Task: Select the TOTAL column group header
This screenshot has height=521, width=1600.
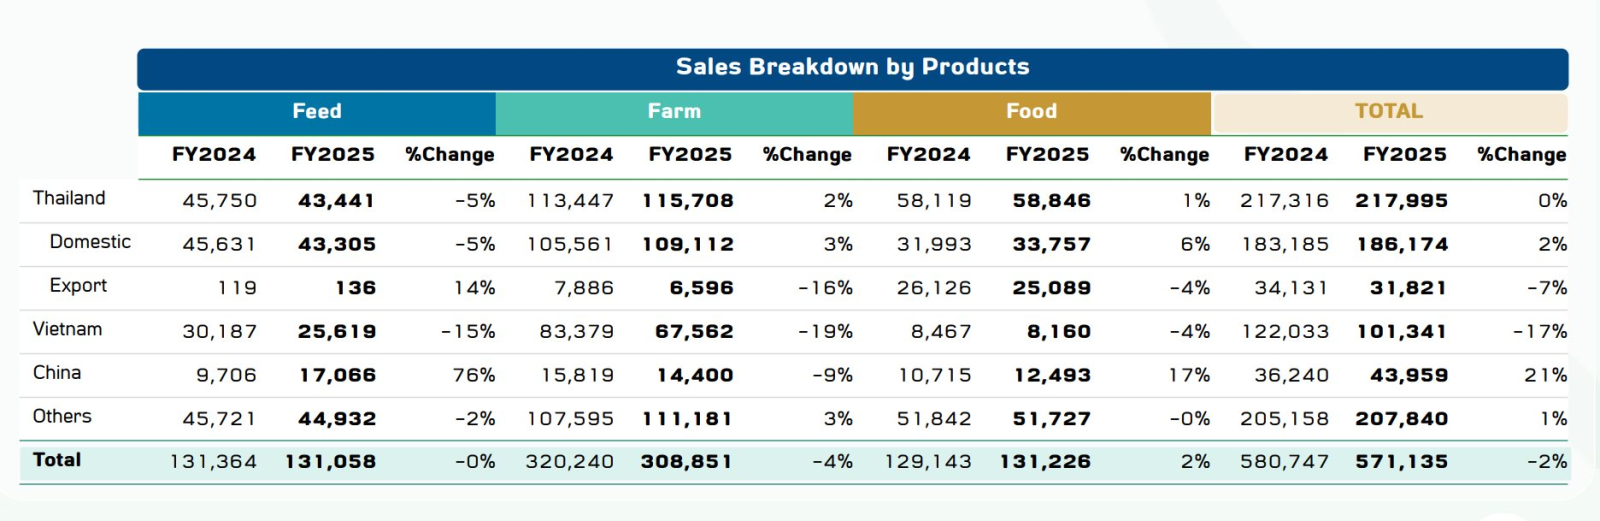Action: [x=1388, y=112]
